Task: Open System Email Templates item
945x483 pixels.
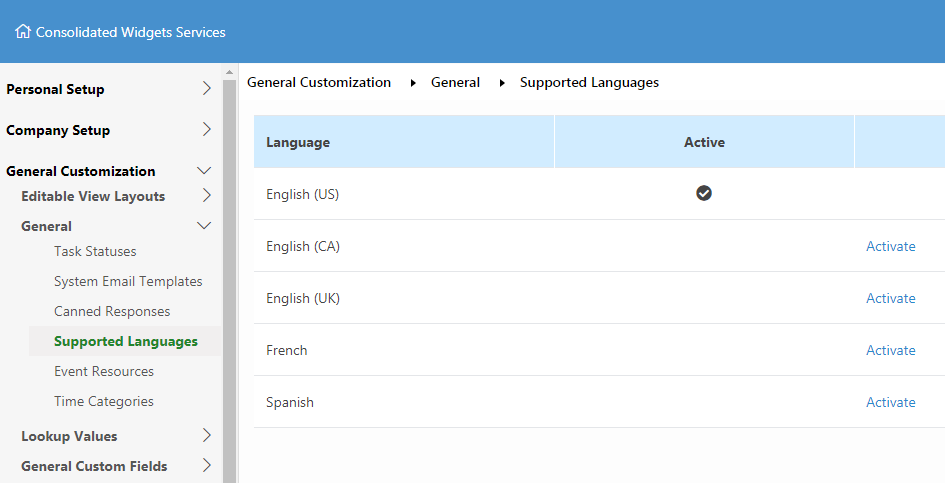Action: point(128,282)
